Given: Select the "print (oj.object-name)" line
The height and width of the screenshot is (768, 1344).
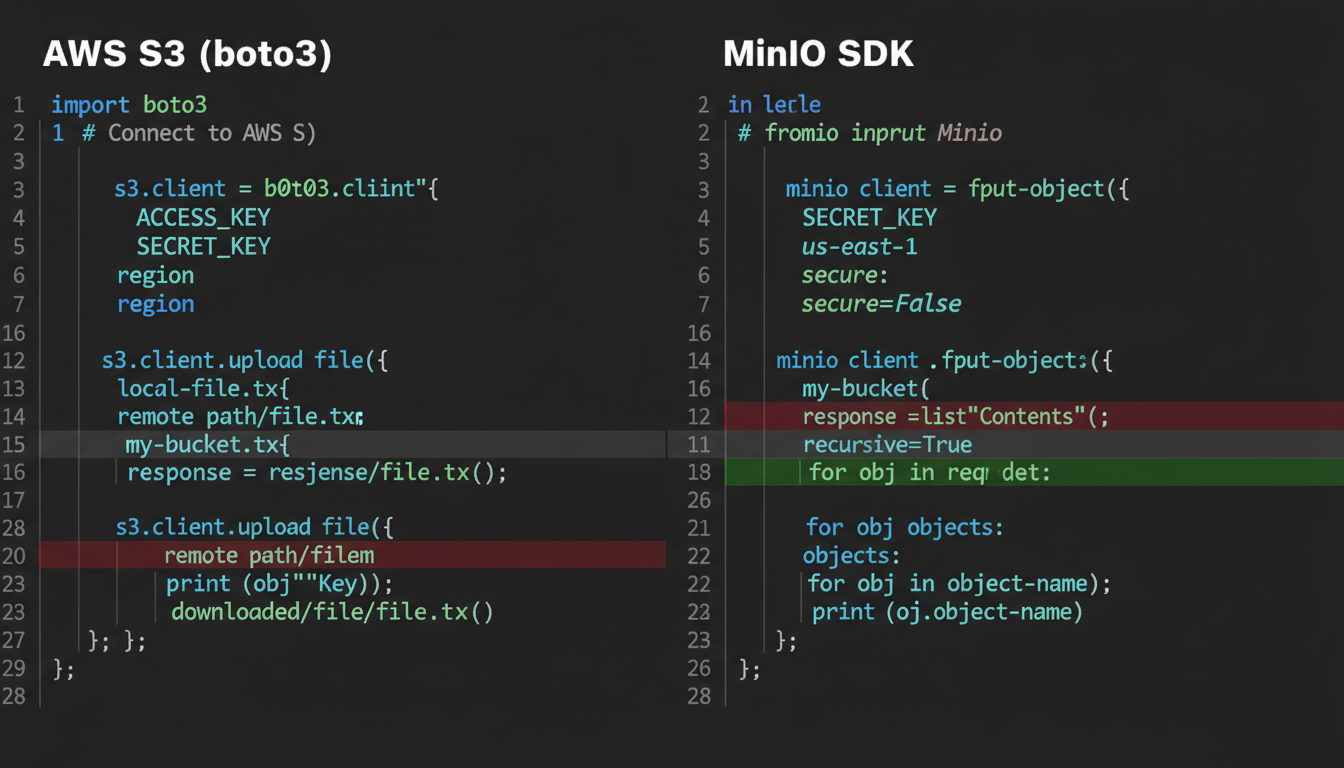Looking at the screenshot, I should click(x=947, y=612).
